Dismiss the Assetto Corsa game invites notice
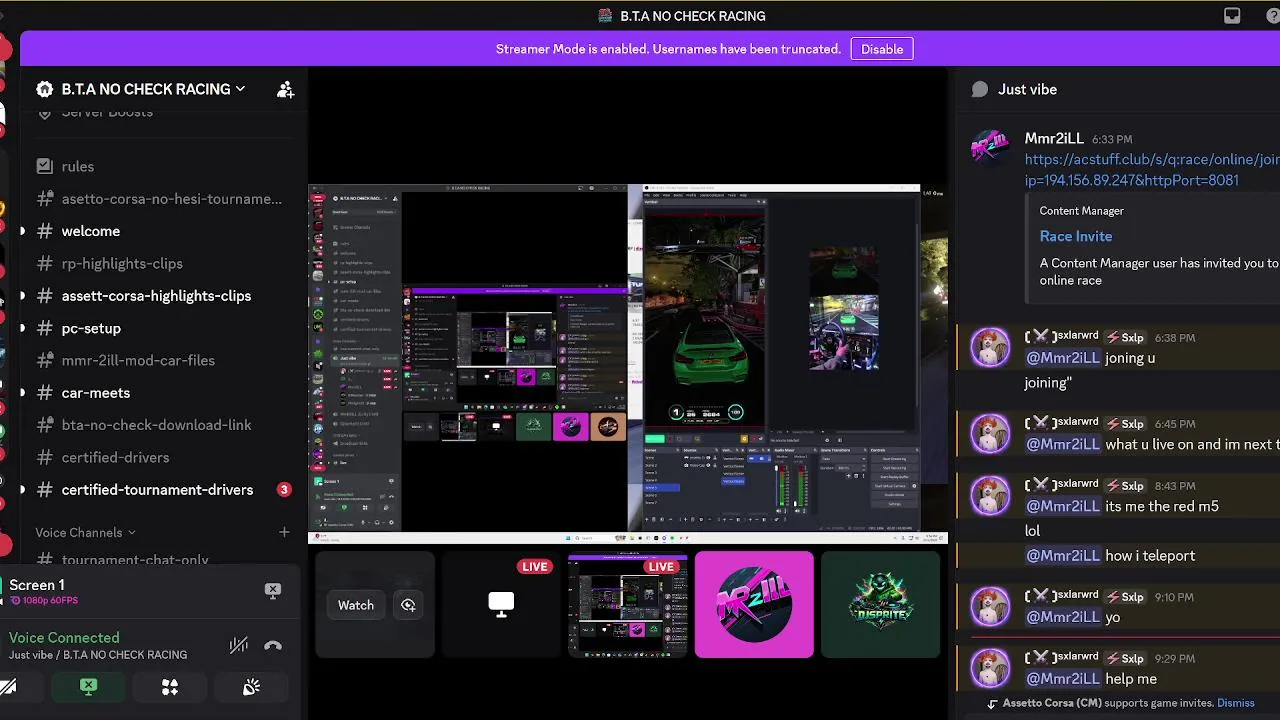 1235,703
